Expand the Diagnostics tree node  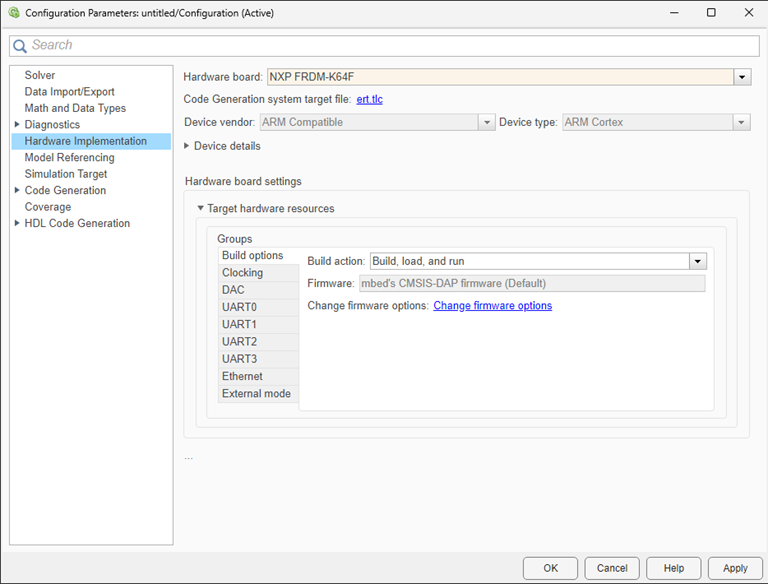click(x=17, y=125)
